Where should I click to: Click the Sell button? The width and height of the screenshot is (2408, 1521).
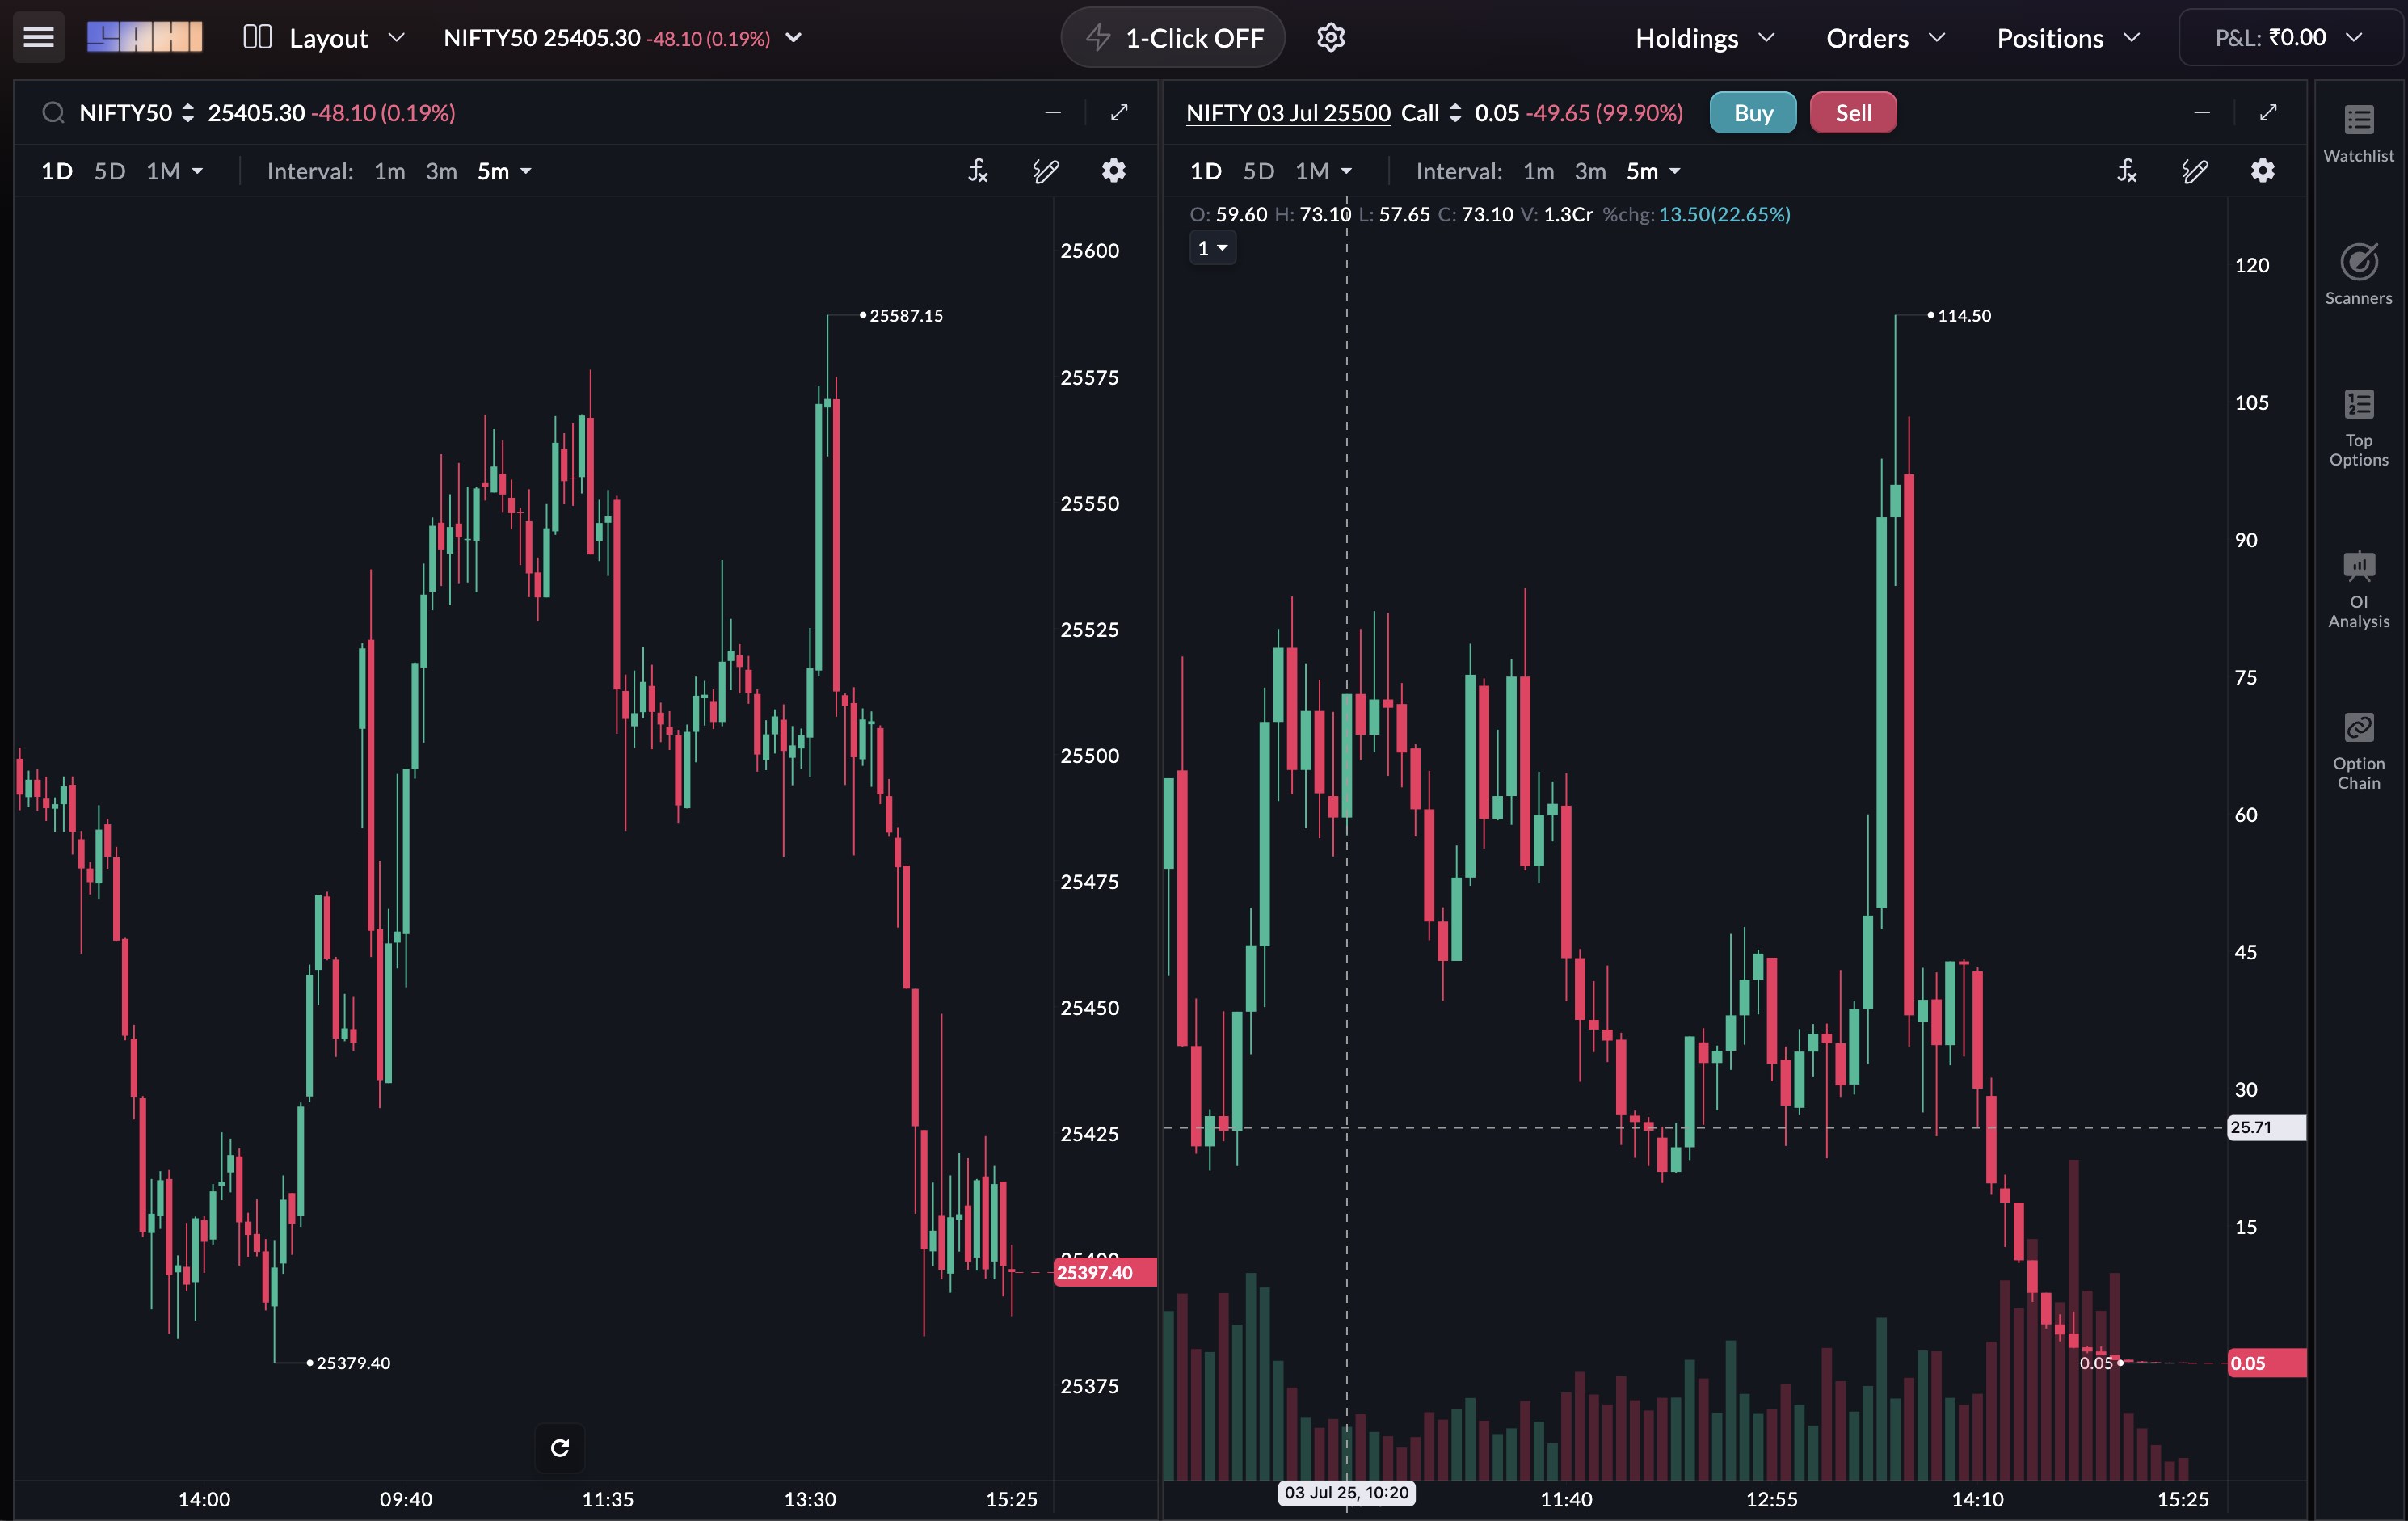coord(1853,113)
